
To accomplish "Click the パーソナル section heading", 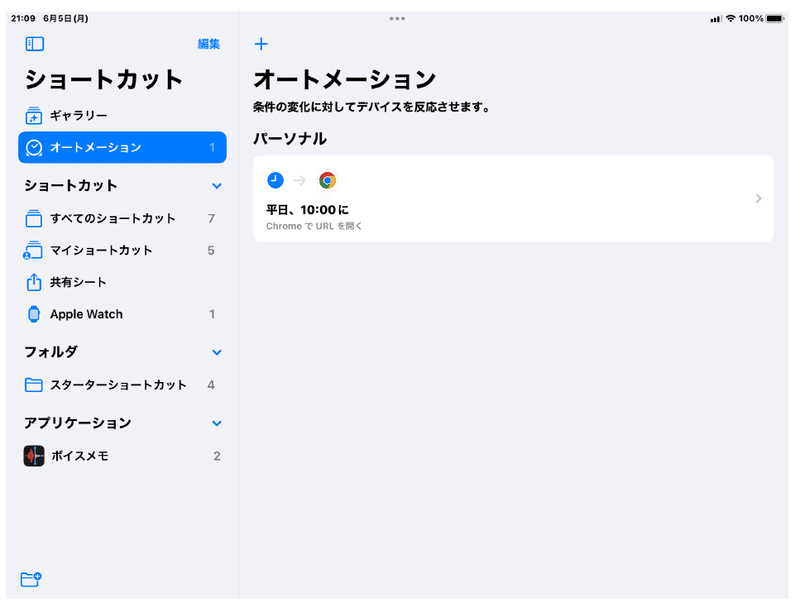I will [x=290, y=139].
